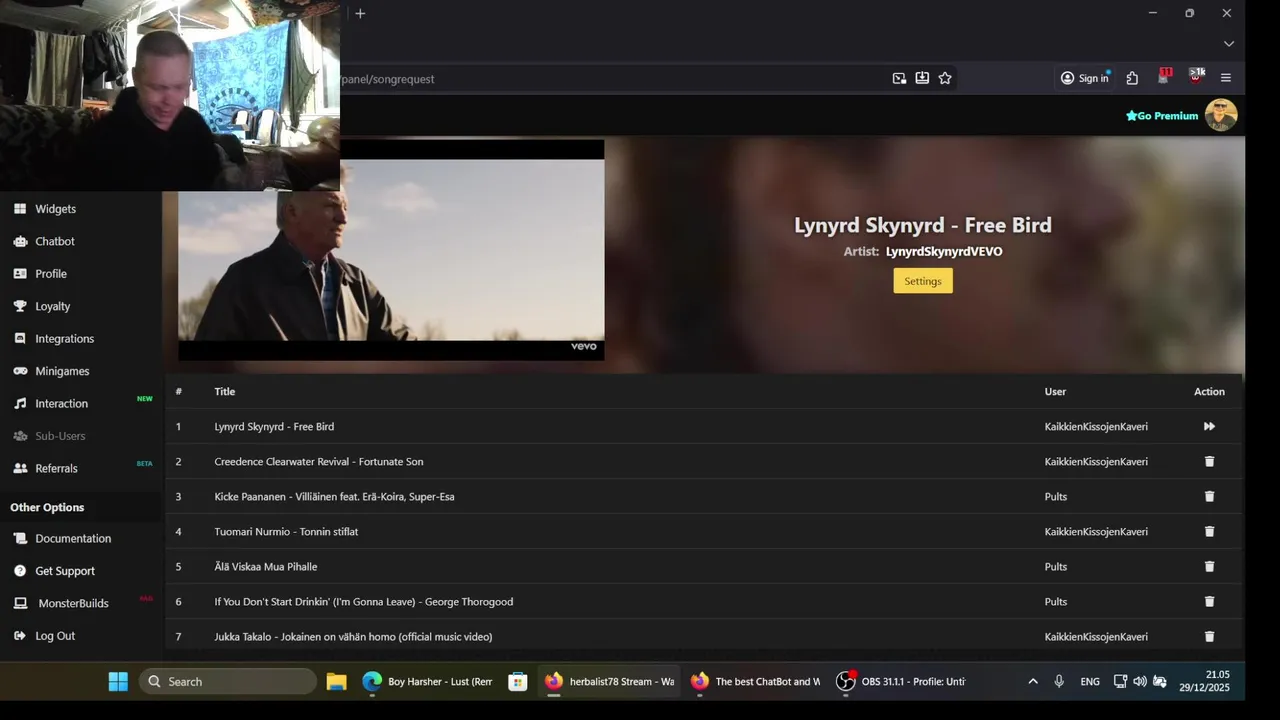Click the microphone tray icon
Image resolution: width=1280 pixels, height=720 pixels.
[x=1059, y=681]
